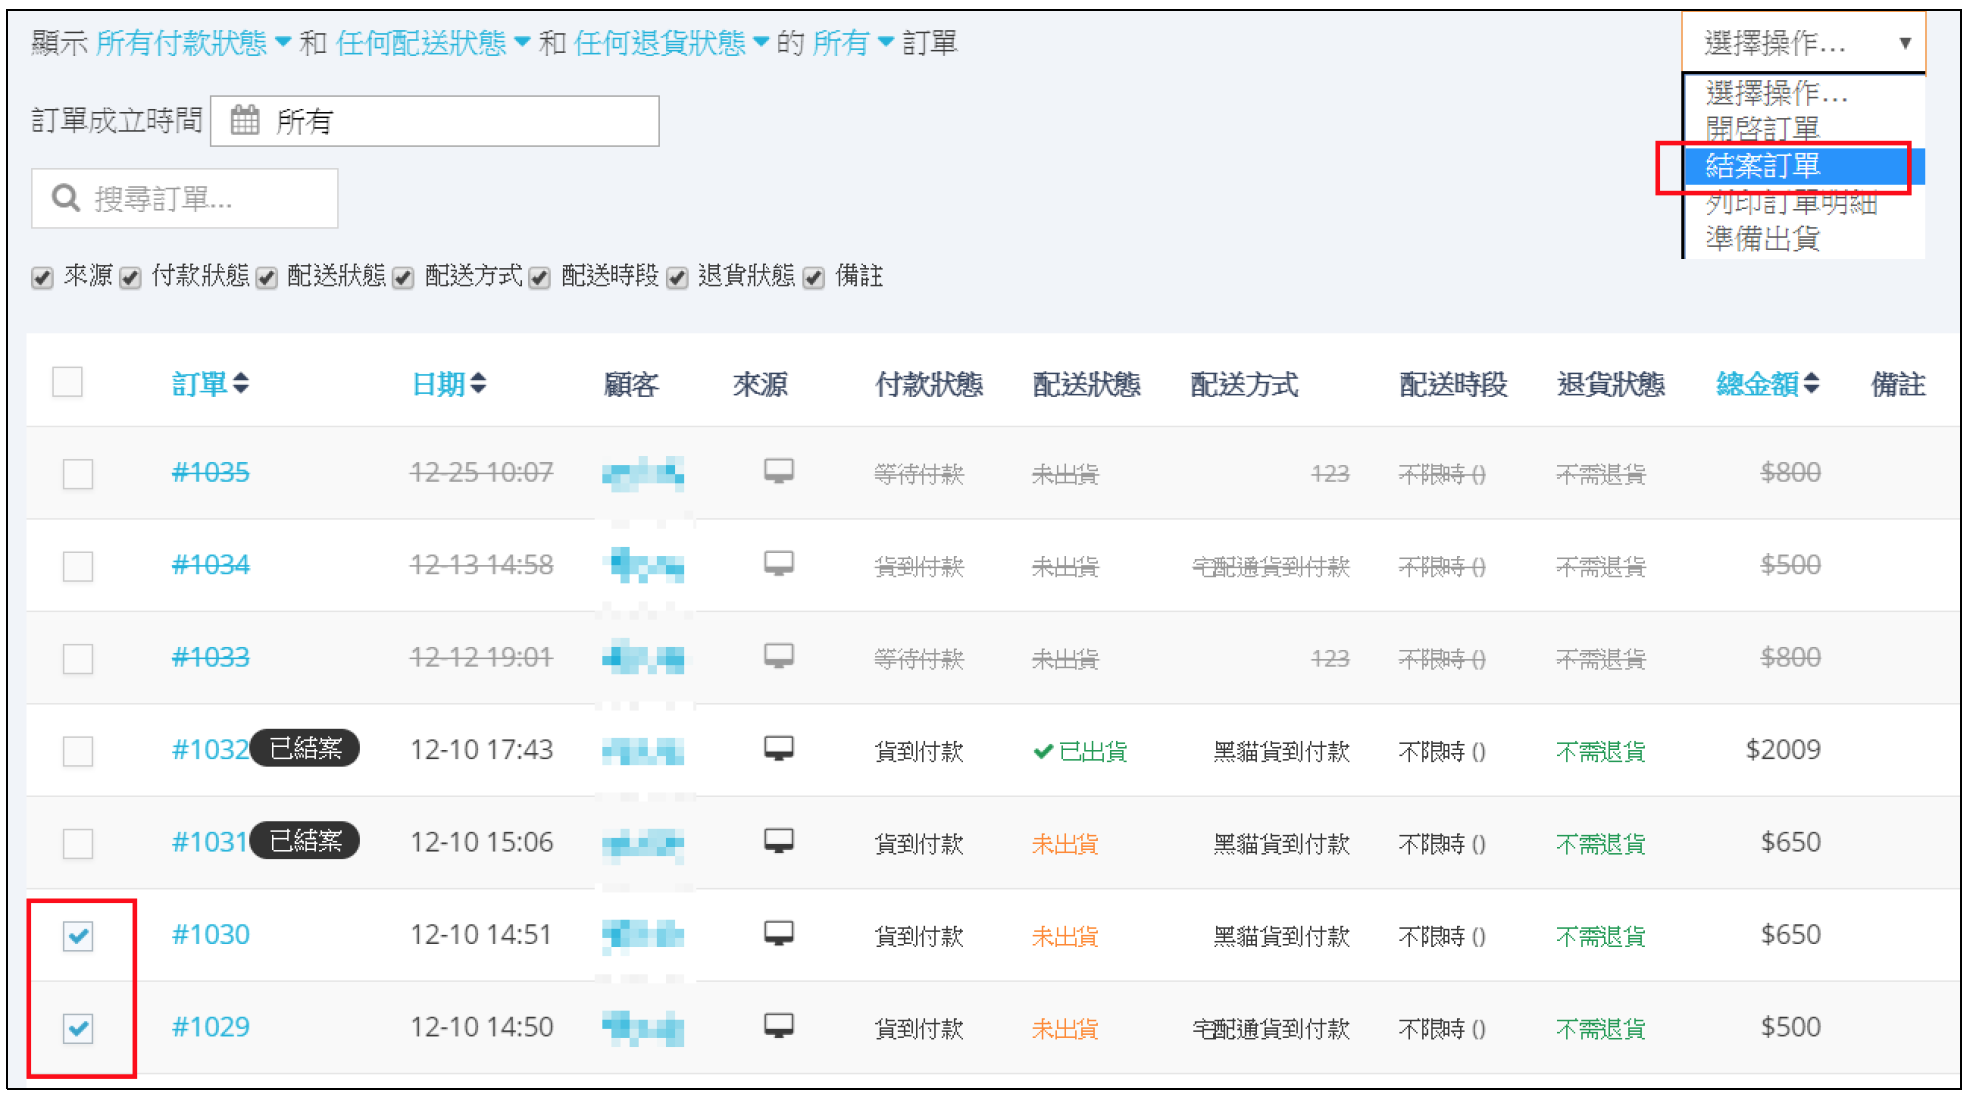
Task: Select 列印訂單明細 from action list
Action: click(1804, 203)
